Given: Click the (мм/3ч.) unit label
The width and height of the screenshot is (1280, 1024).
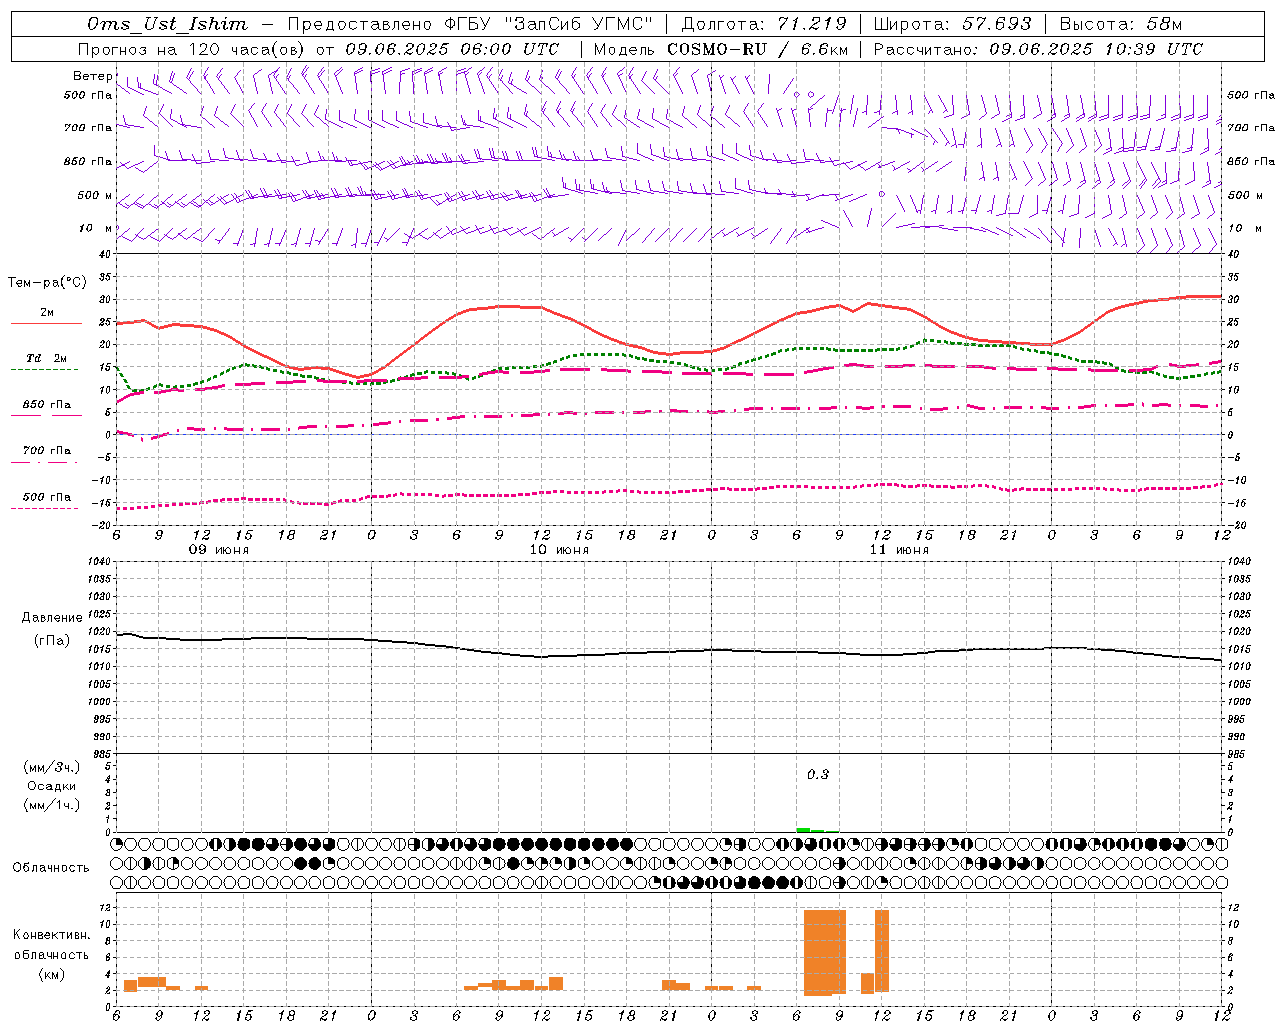Looking at the screenshot, I should click(52, 767).
